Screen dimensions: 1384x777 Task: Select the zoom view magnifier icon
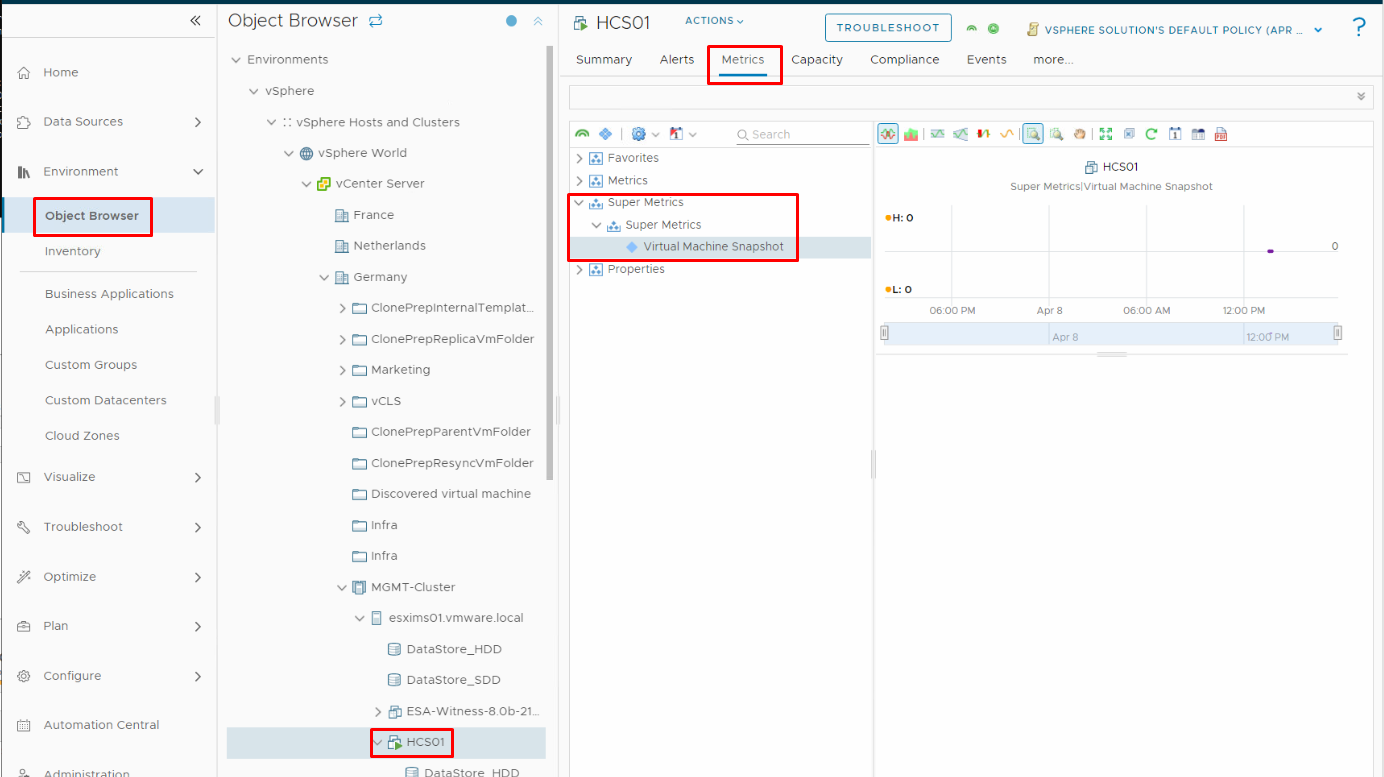(1033, 134)
